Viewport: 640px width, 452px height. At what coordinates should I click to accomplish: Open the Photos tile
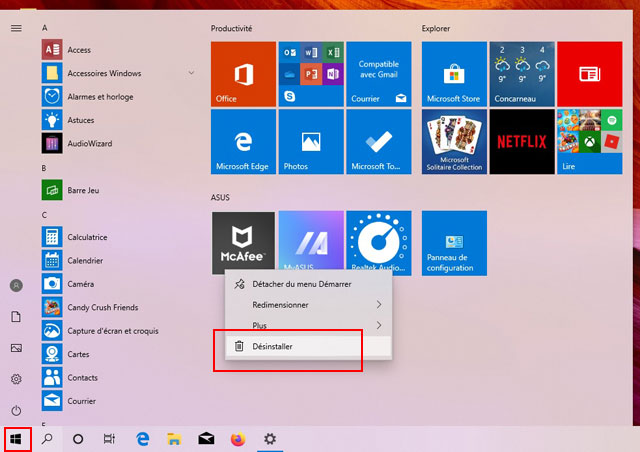311,142
